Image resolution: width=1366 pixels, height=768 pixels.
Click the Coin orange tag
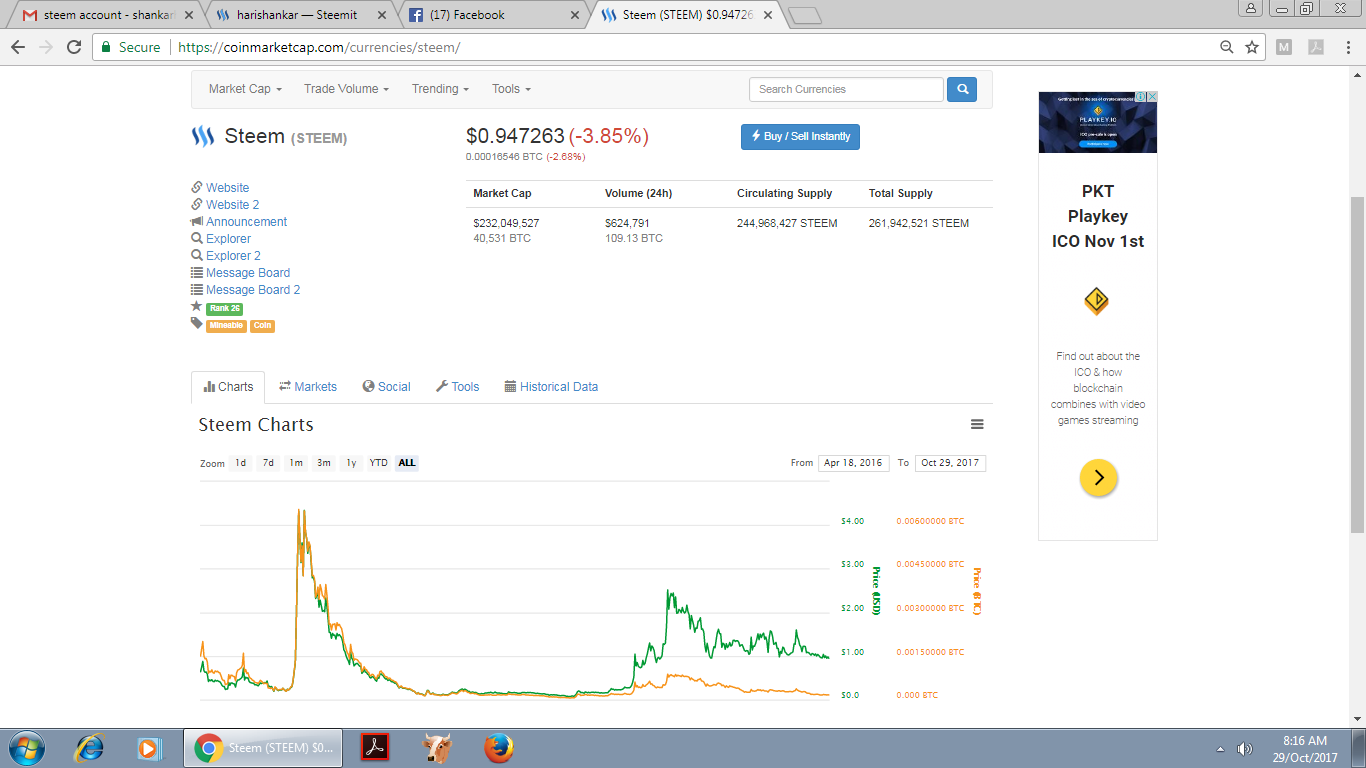[262, 326]
